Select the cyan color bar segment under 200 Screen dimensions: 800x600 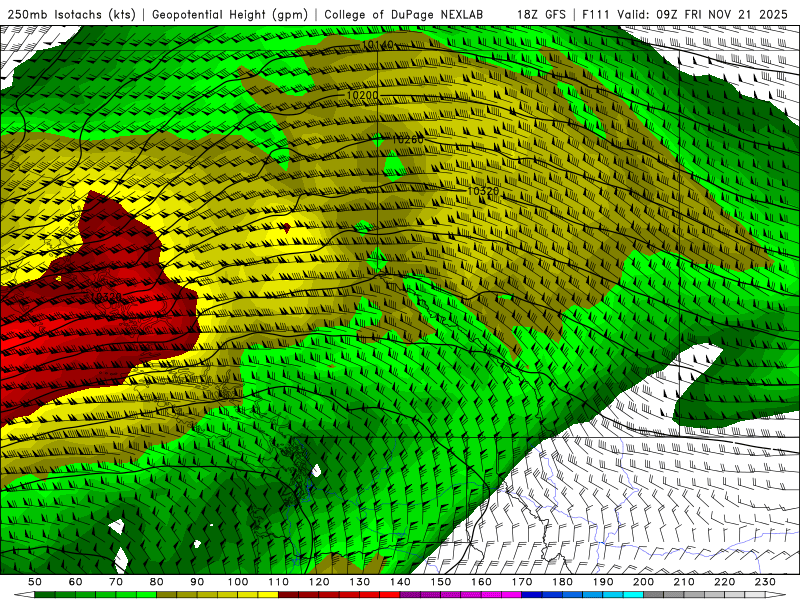[x=634, y=595]
